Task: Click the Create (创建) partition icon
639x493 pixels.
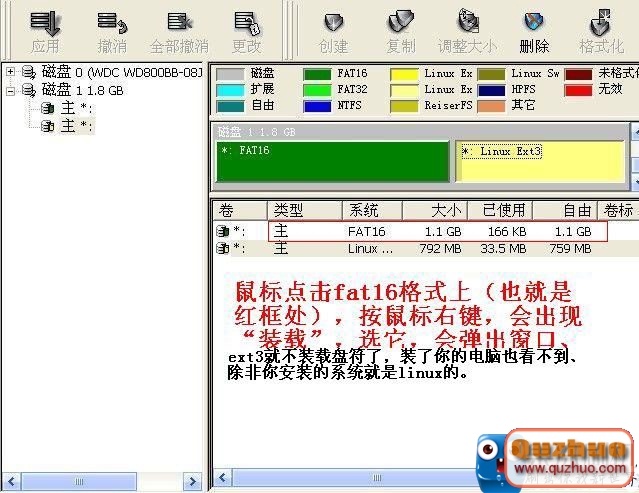Action: tap(333, 22)
